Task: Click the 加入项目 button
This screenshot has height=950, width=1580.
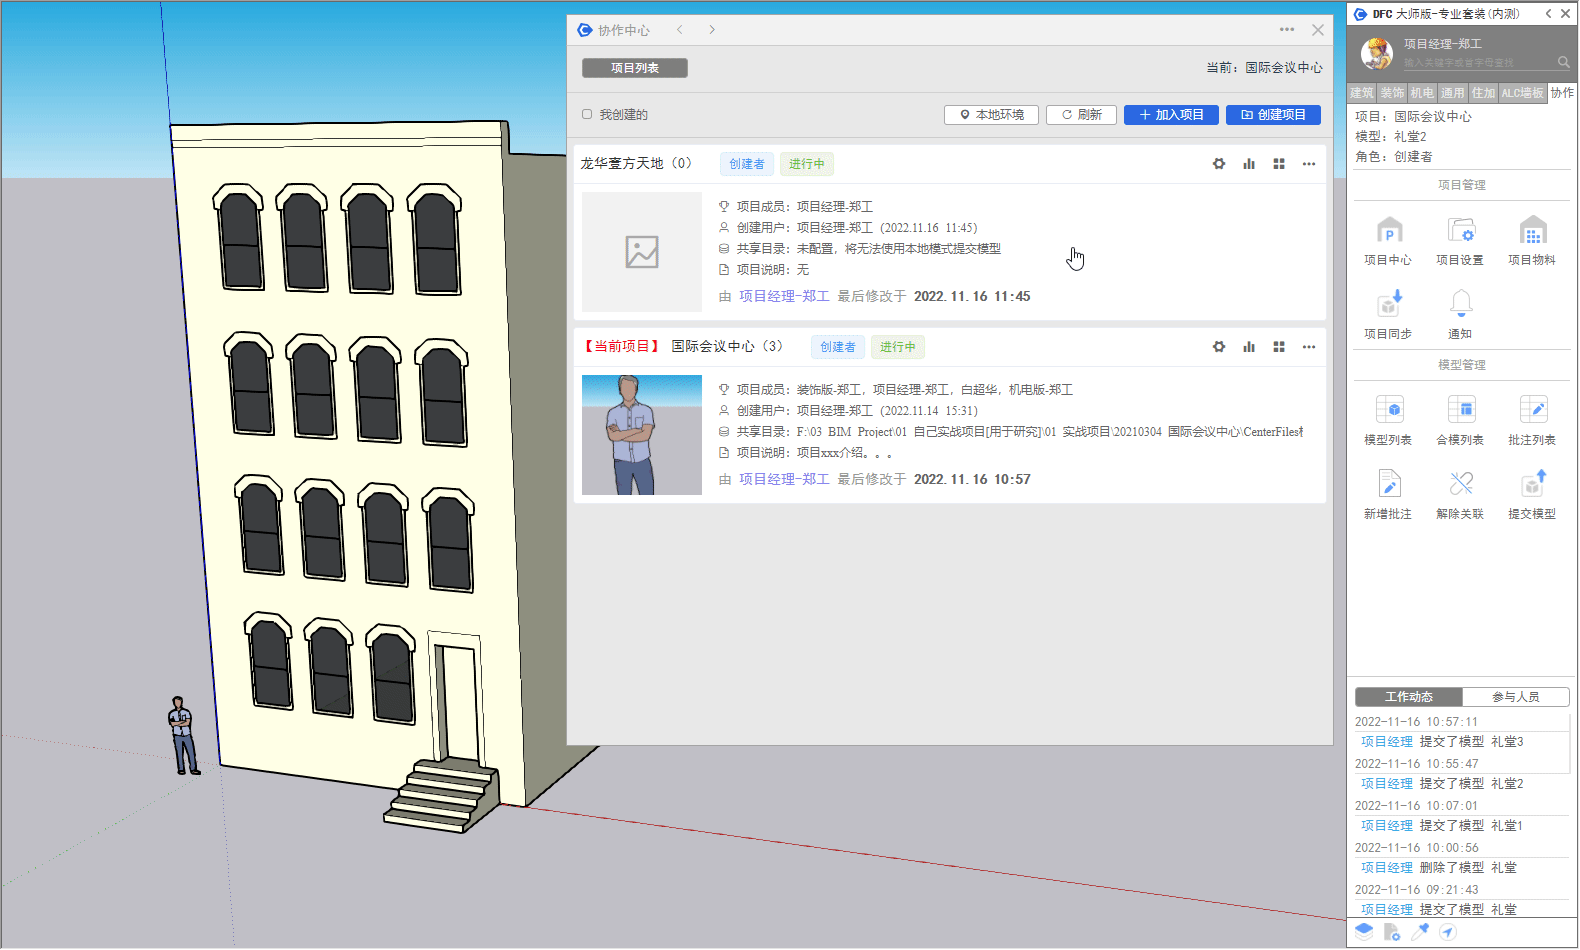Action: point(1171,115)
